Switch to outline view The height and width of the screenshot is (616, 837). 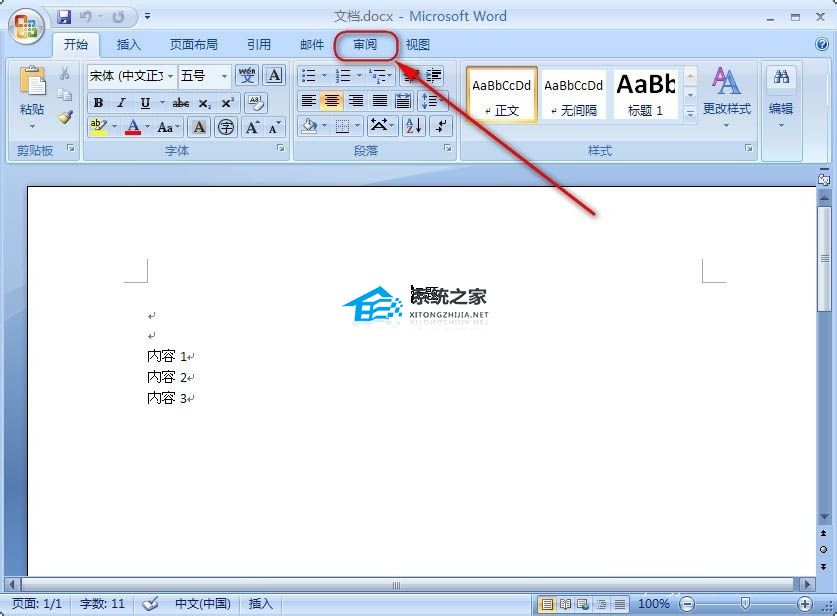point(601,604)
